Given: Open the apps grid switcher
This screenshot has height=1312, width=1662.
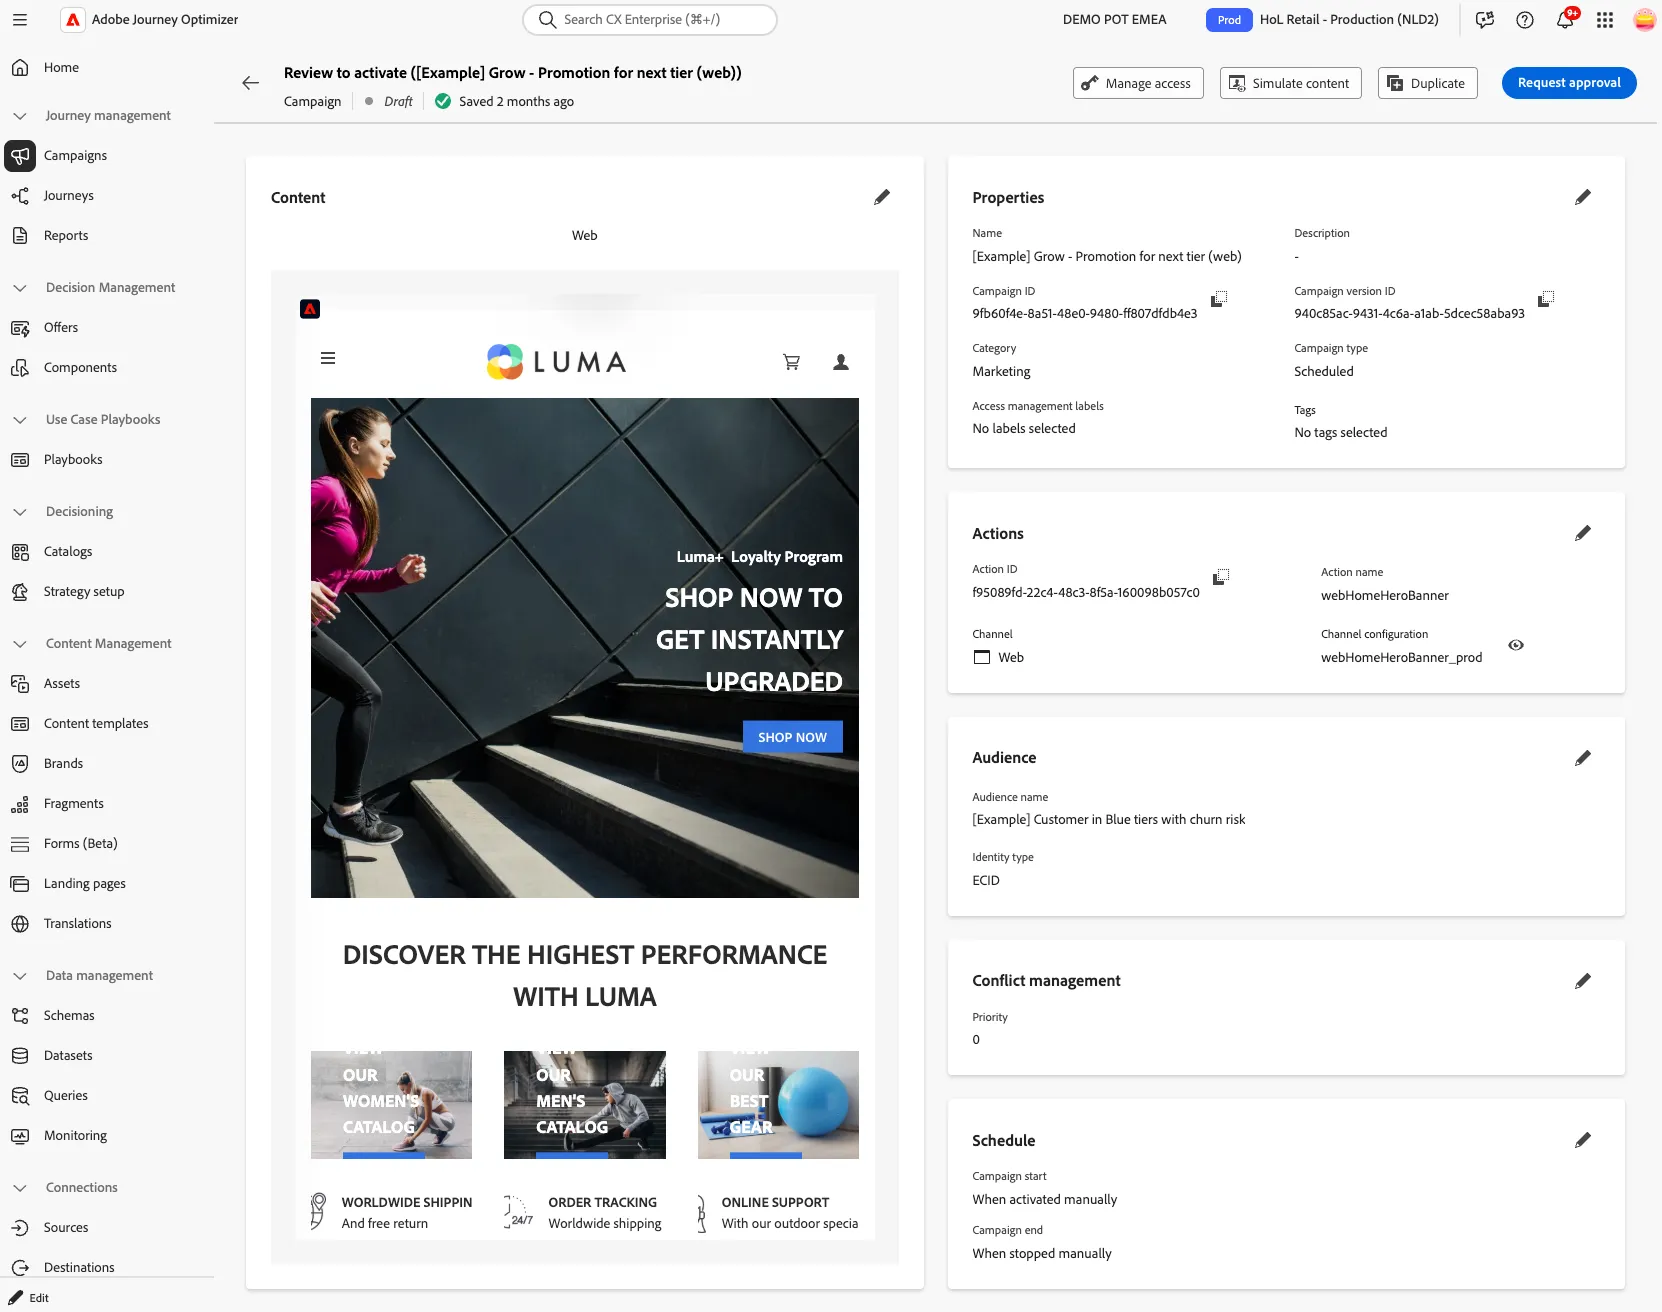Looking at the screenshot, I should tap(1605, 20).
